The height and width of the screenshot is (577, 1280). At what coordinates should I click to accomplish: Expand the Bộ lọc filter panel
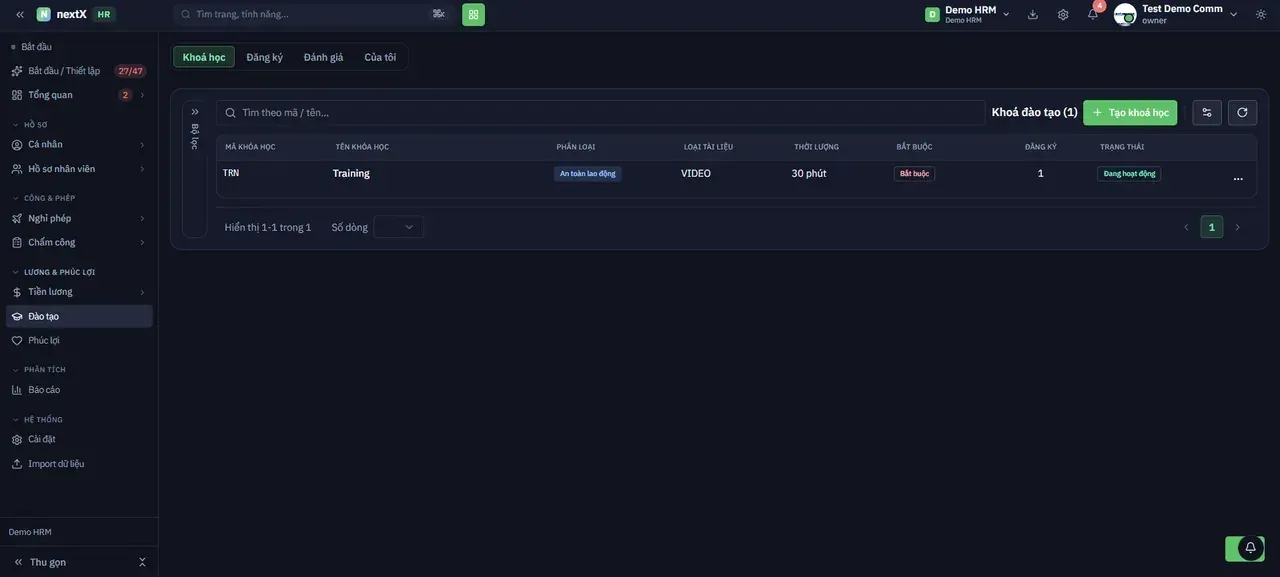coord(195,112)
